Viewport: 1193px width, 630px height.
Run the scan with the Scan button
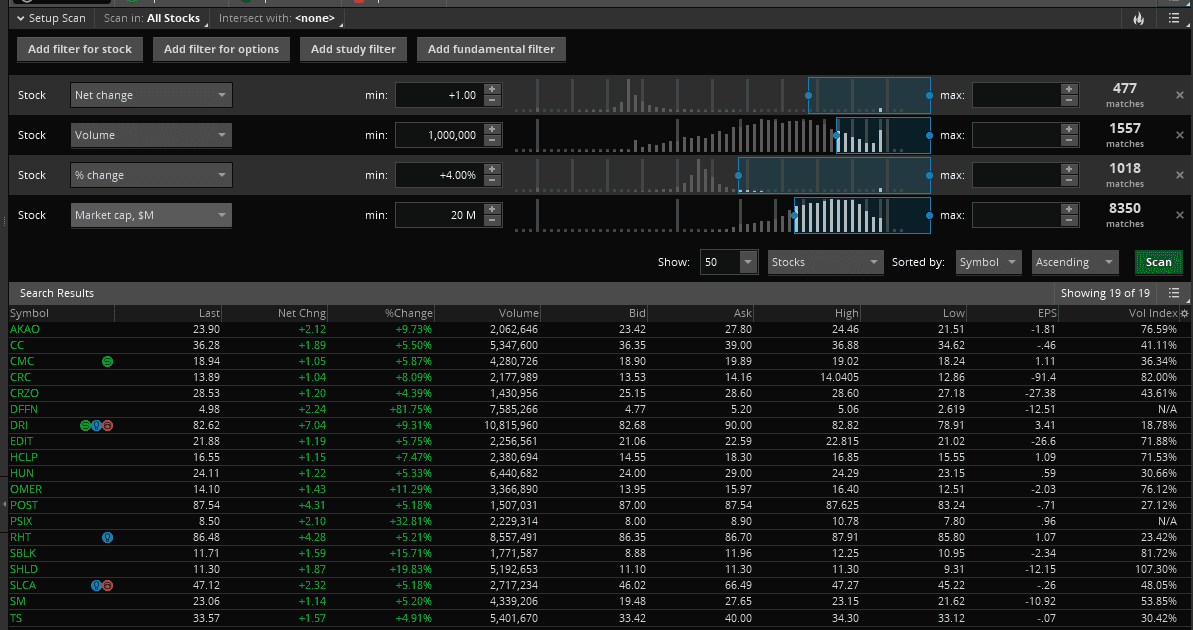(1159, 262)
